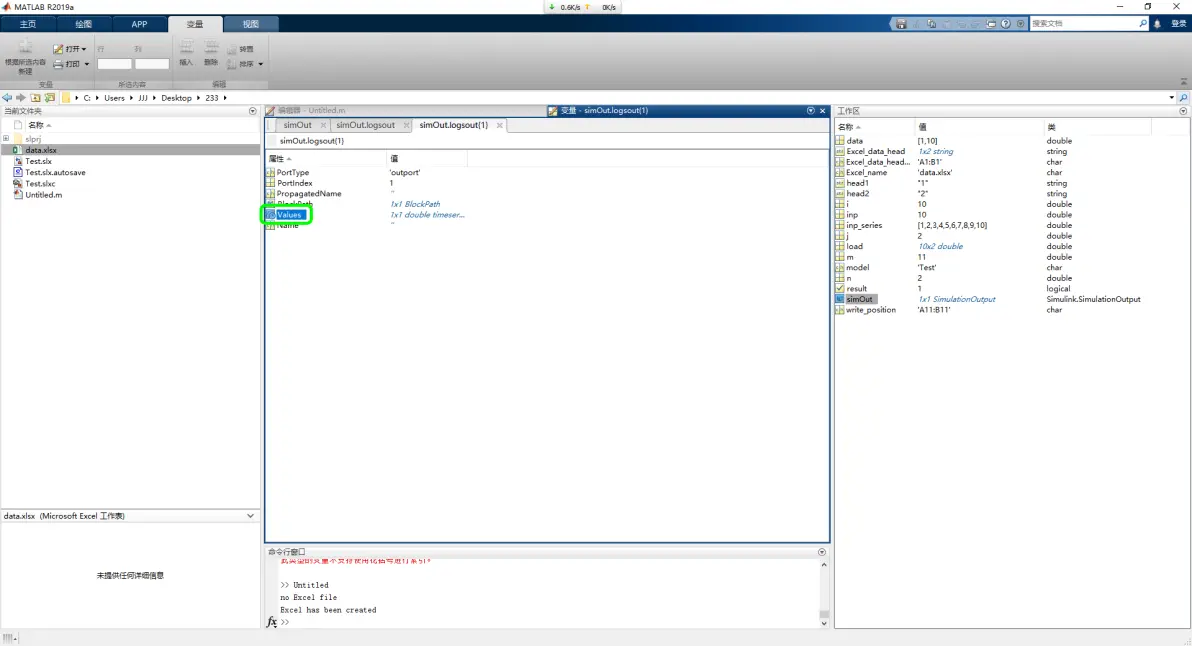Click the Save icon in quick access toolbar
Image resolution: width=1192 pixels, height=646 pixels.
[901, 24]
